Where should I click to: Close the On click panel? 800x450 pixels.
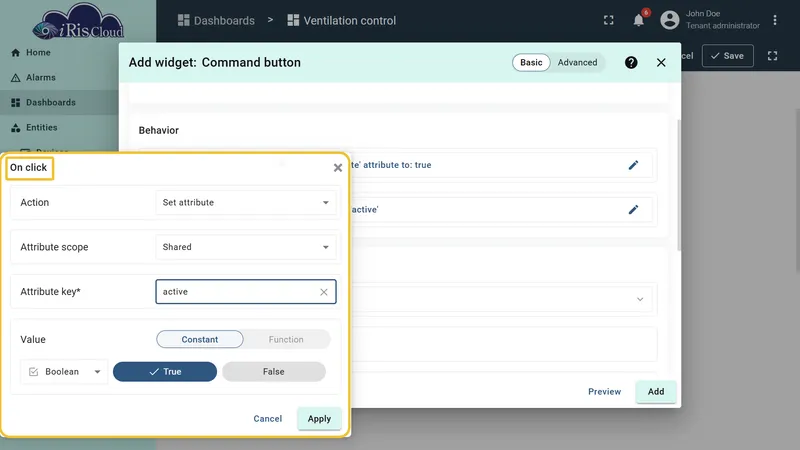pyautogui.click(x=338, y=168)
